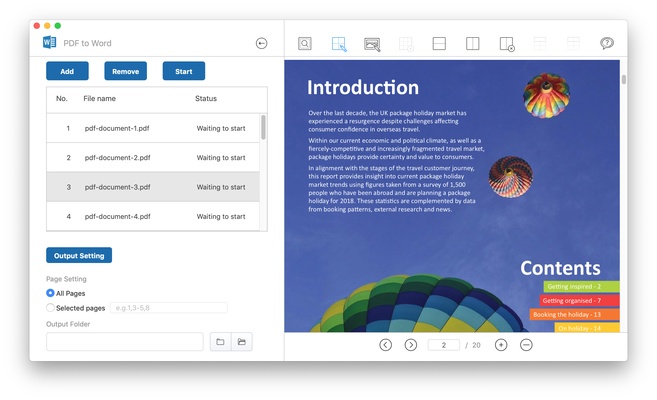Click the page range input field
Viewport: 657px width, 400px height.
(169, 308)
